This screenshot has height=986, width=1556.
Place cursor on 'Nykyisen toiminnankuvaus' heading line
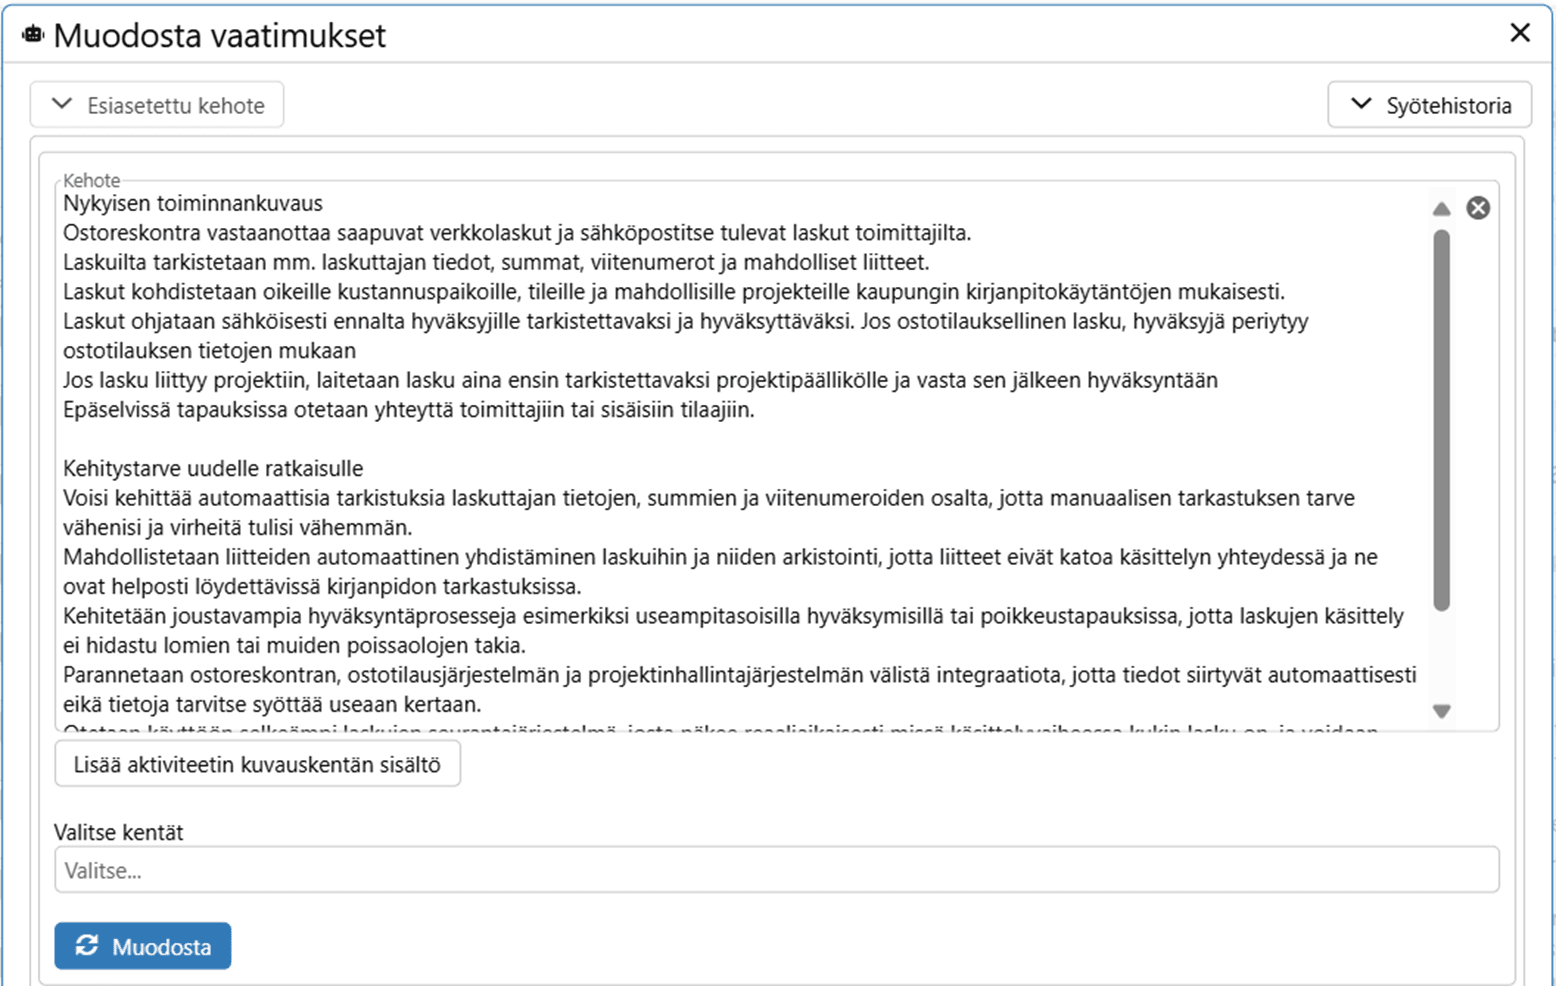click(x=193, y=203)
